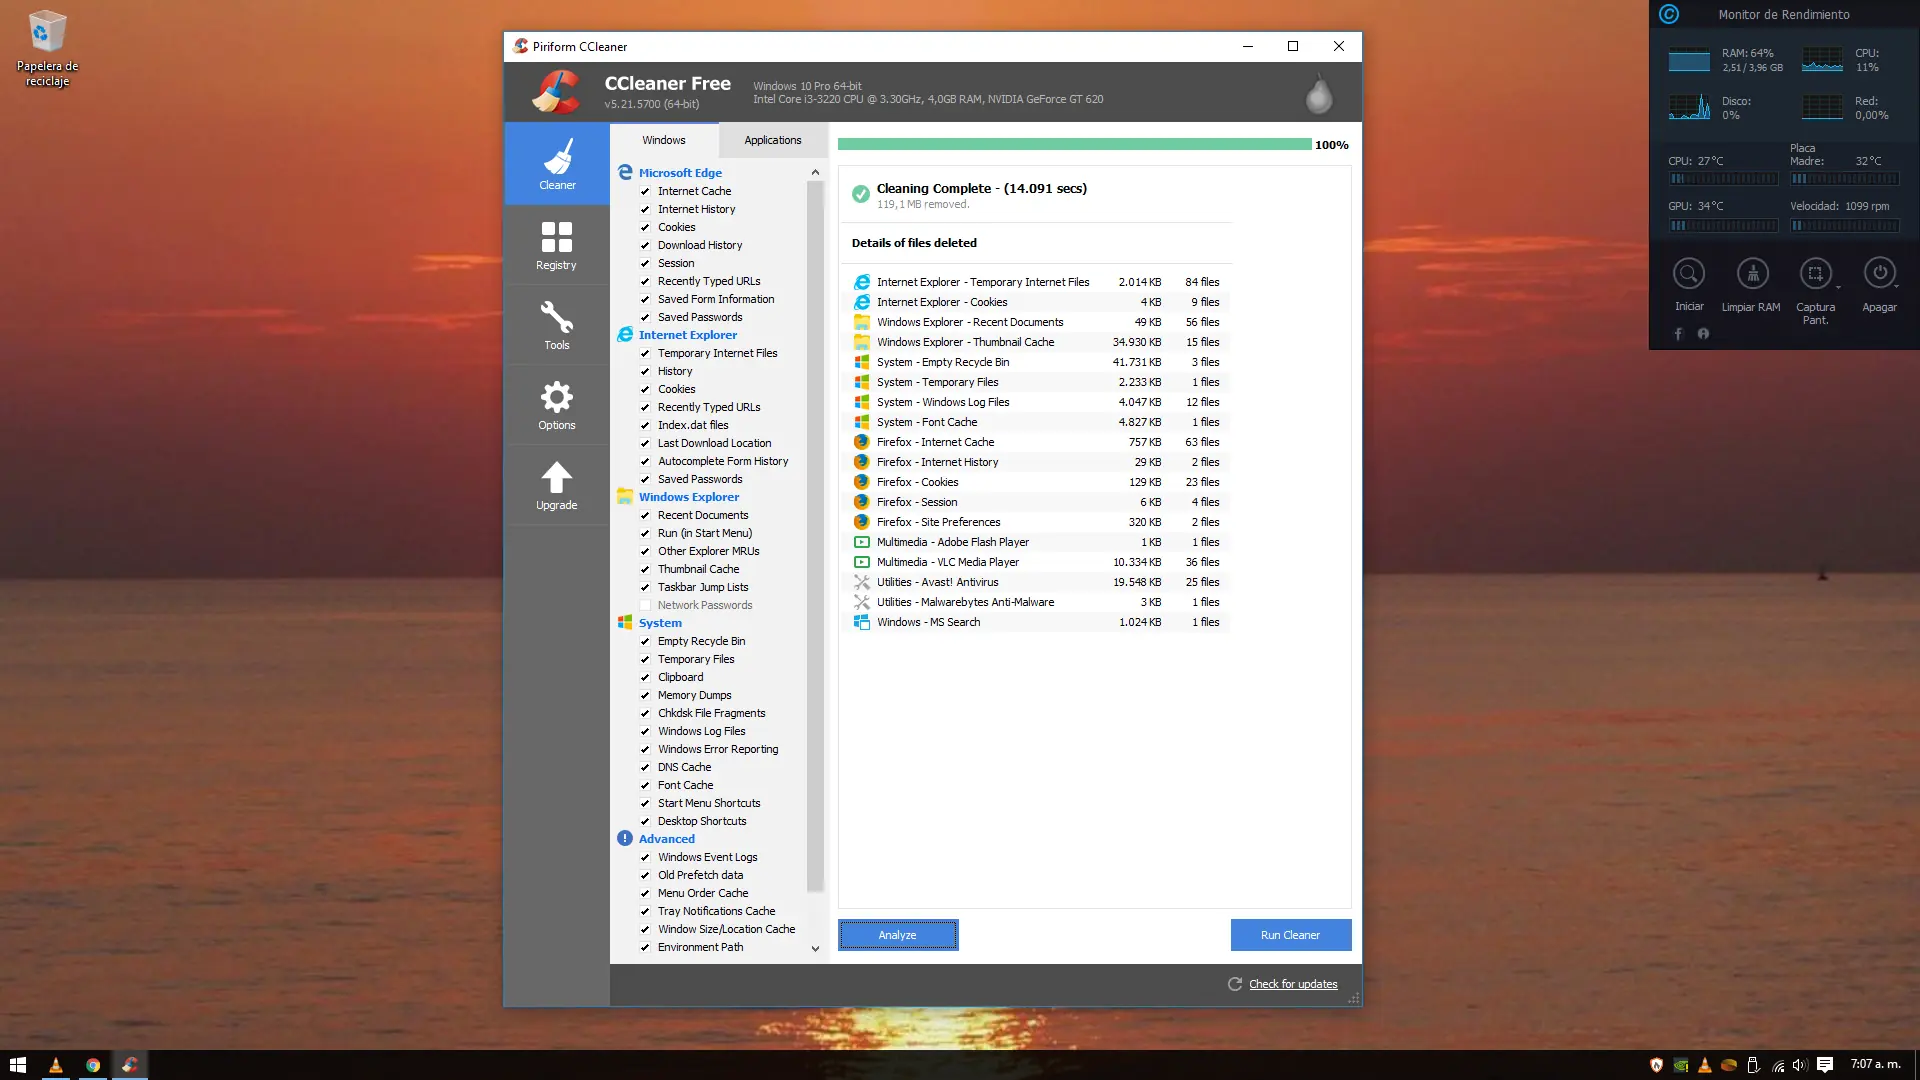Viewport: 1920px width, 1080px height.
Task: Open VLC from the taskbar
Action: coord(56,1065)
